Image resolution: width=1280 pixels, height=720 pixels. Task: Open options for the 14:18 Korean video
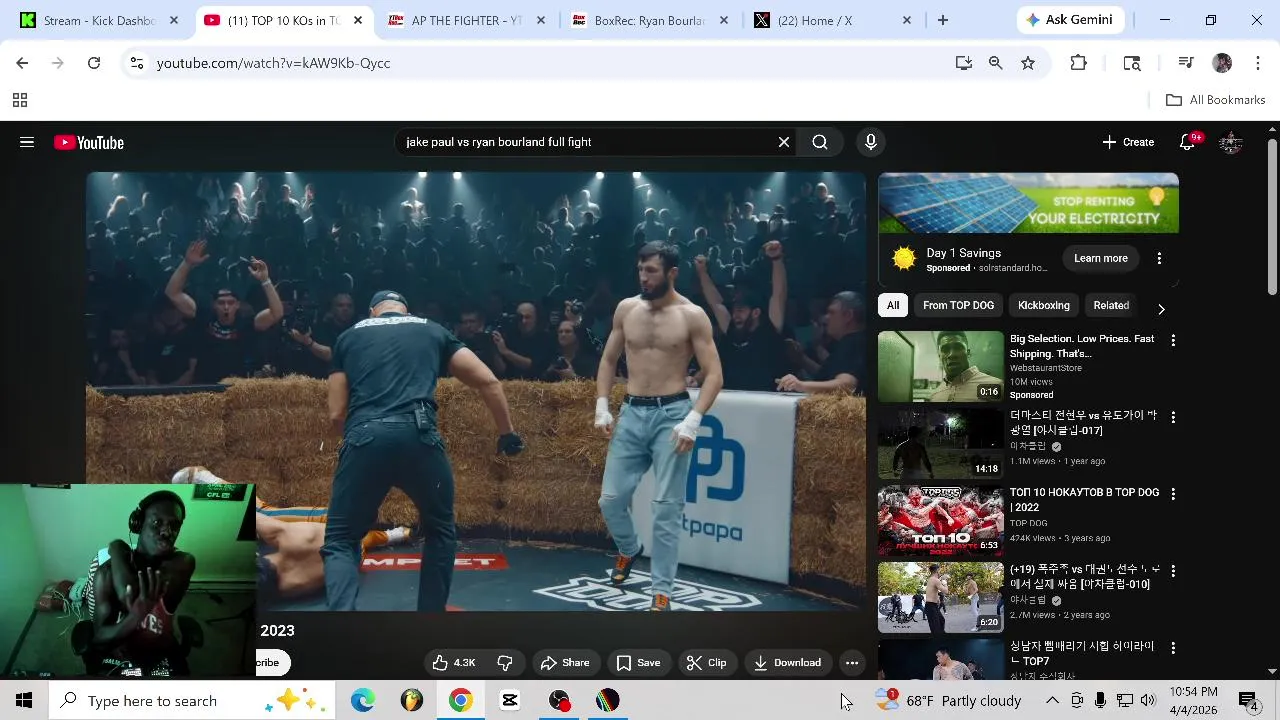click(x=1173, y=417)
